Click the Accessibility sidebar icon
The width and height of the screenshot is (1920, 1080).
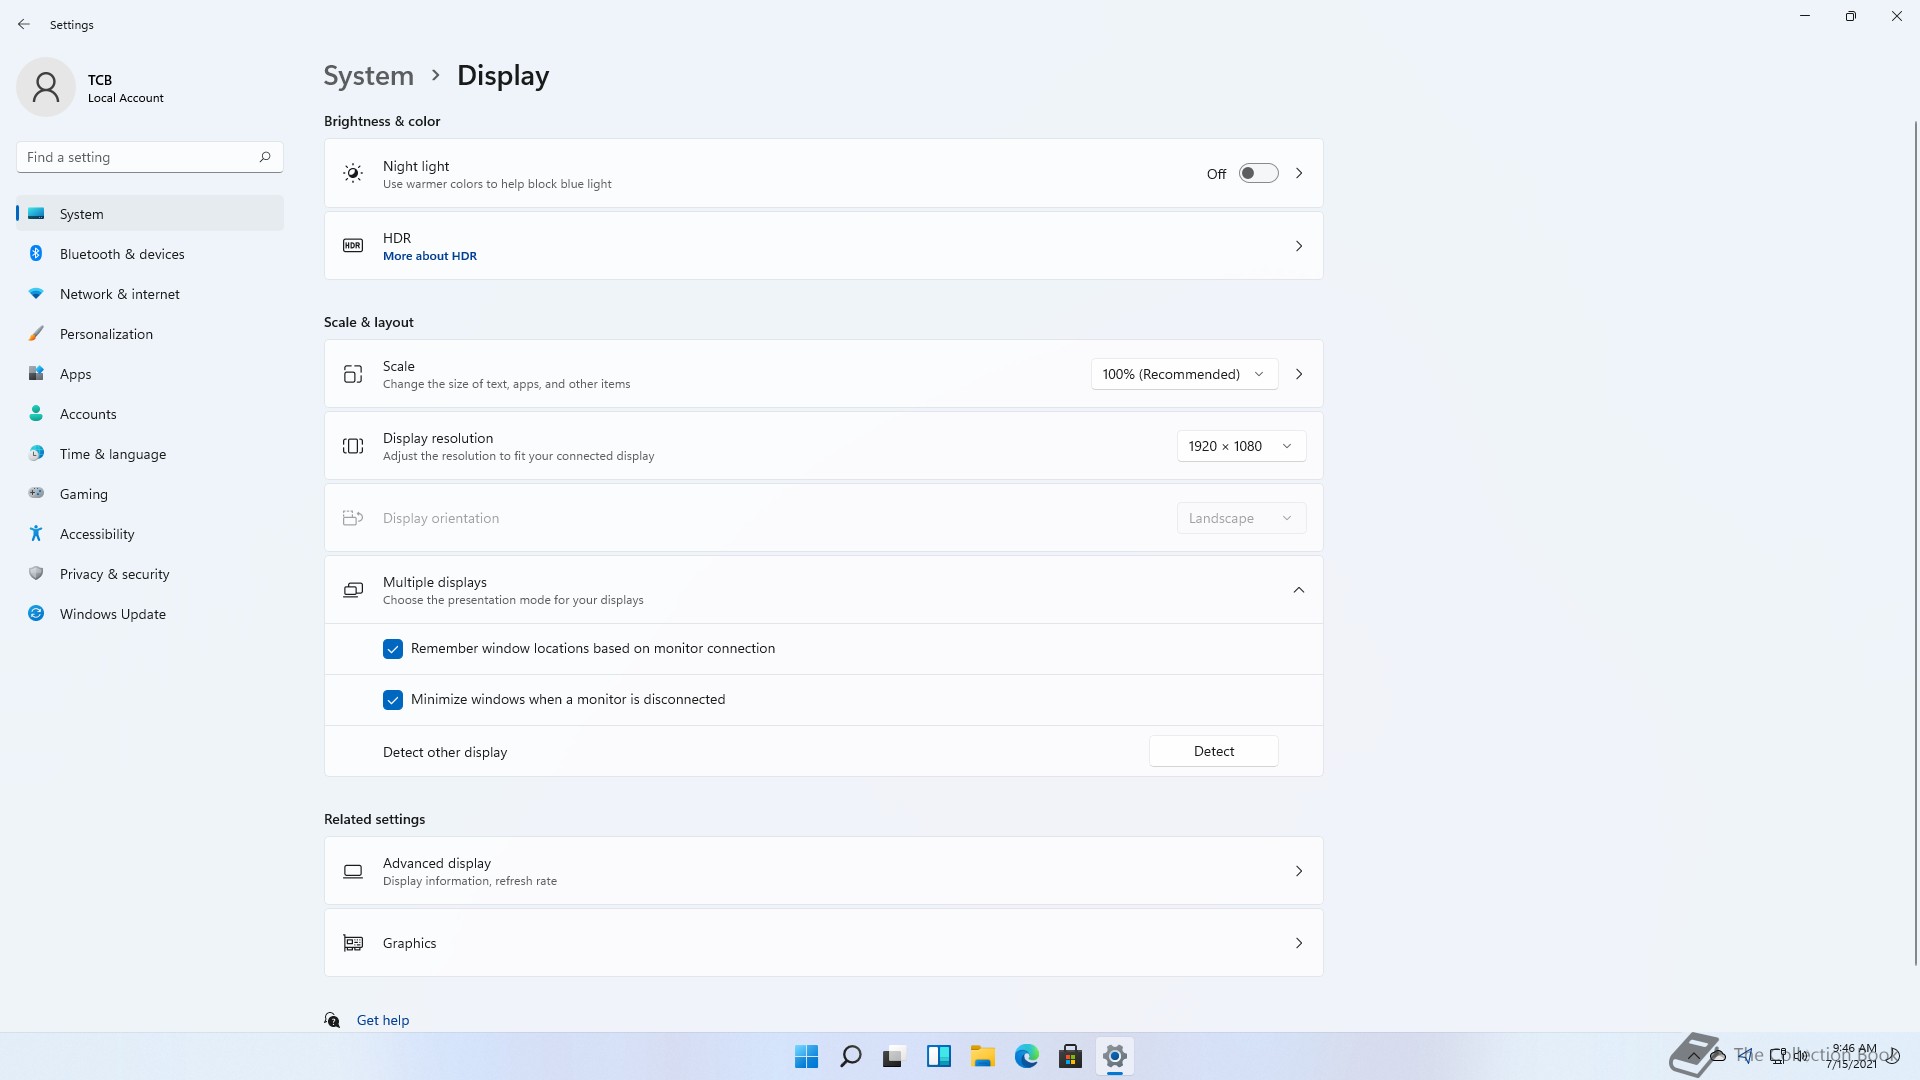36,534
